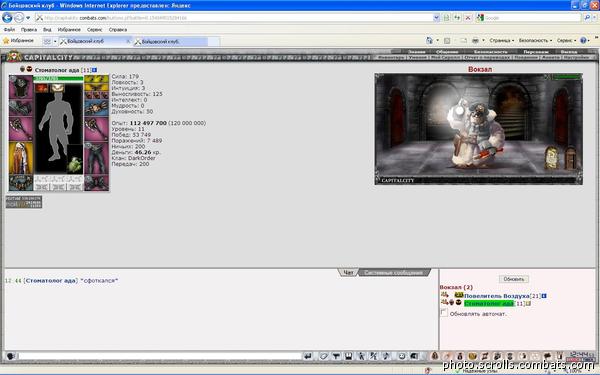Click the chat send arrow icon

(308, 356)
